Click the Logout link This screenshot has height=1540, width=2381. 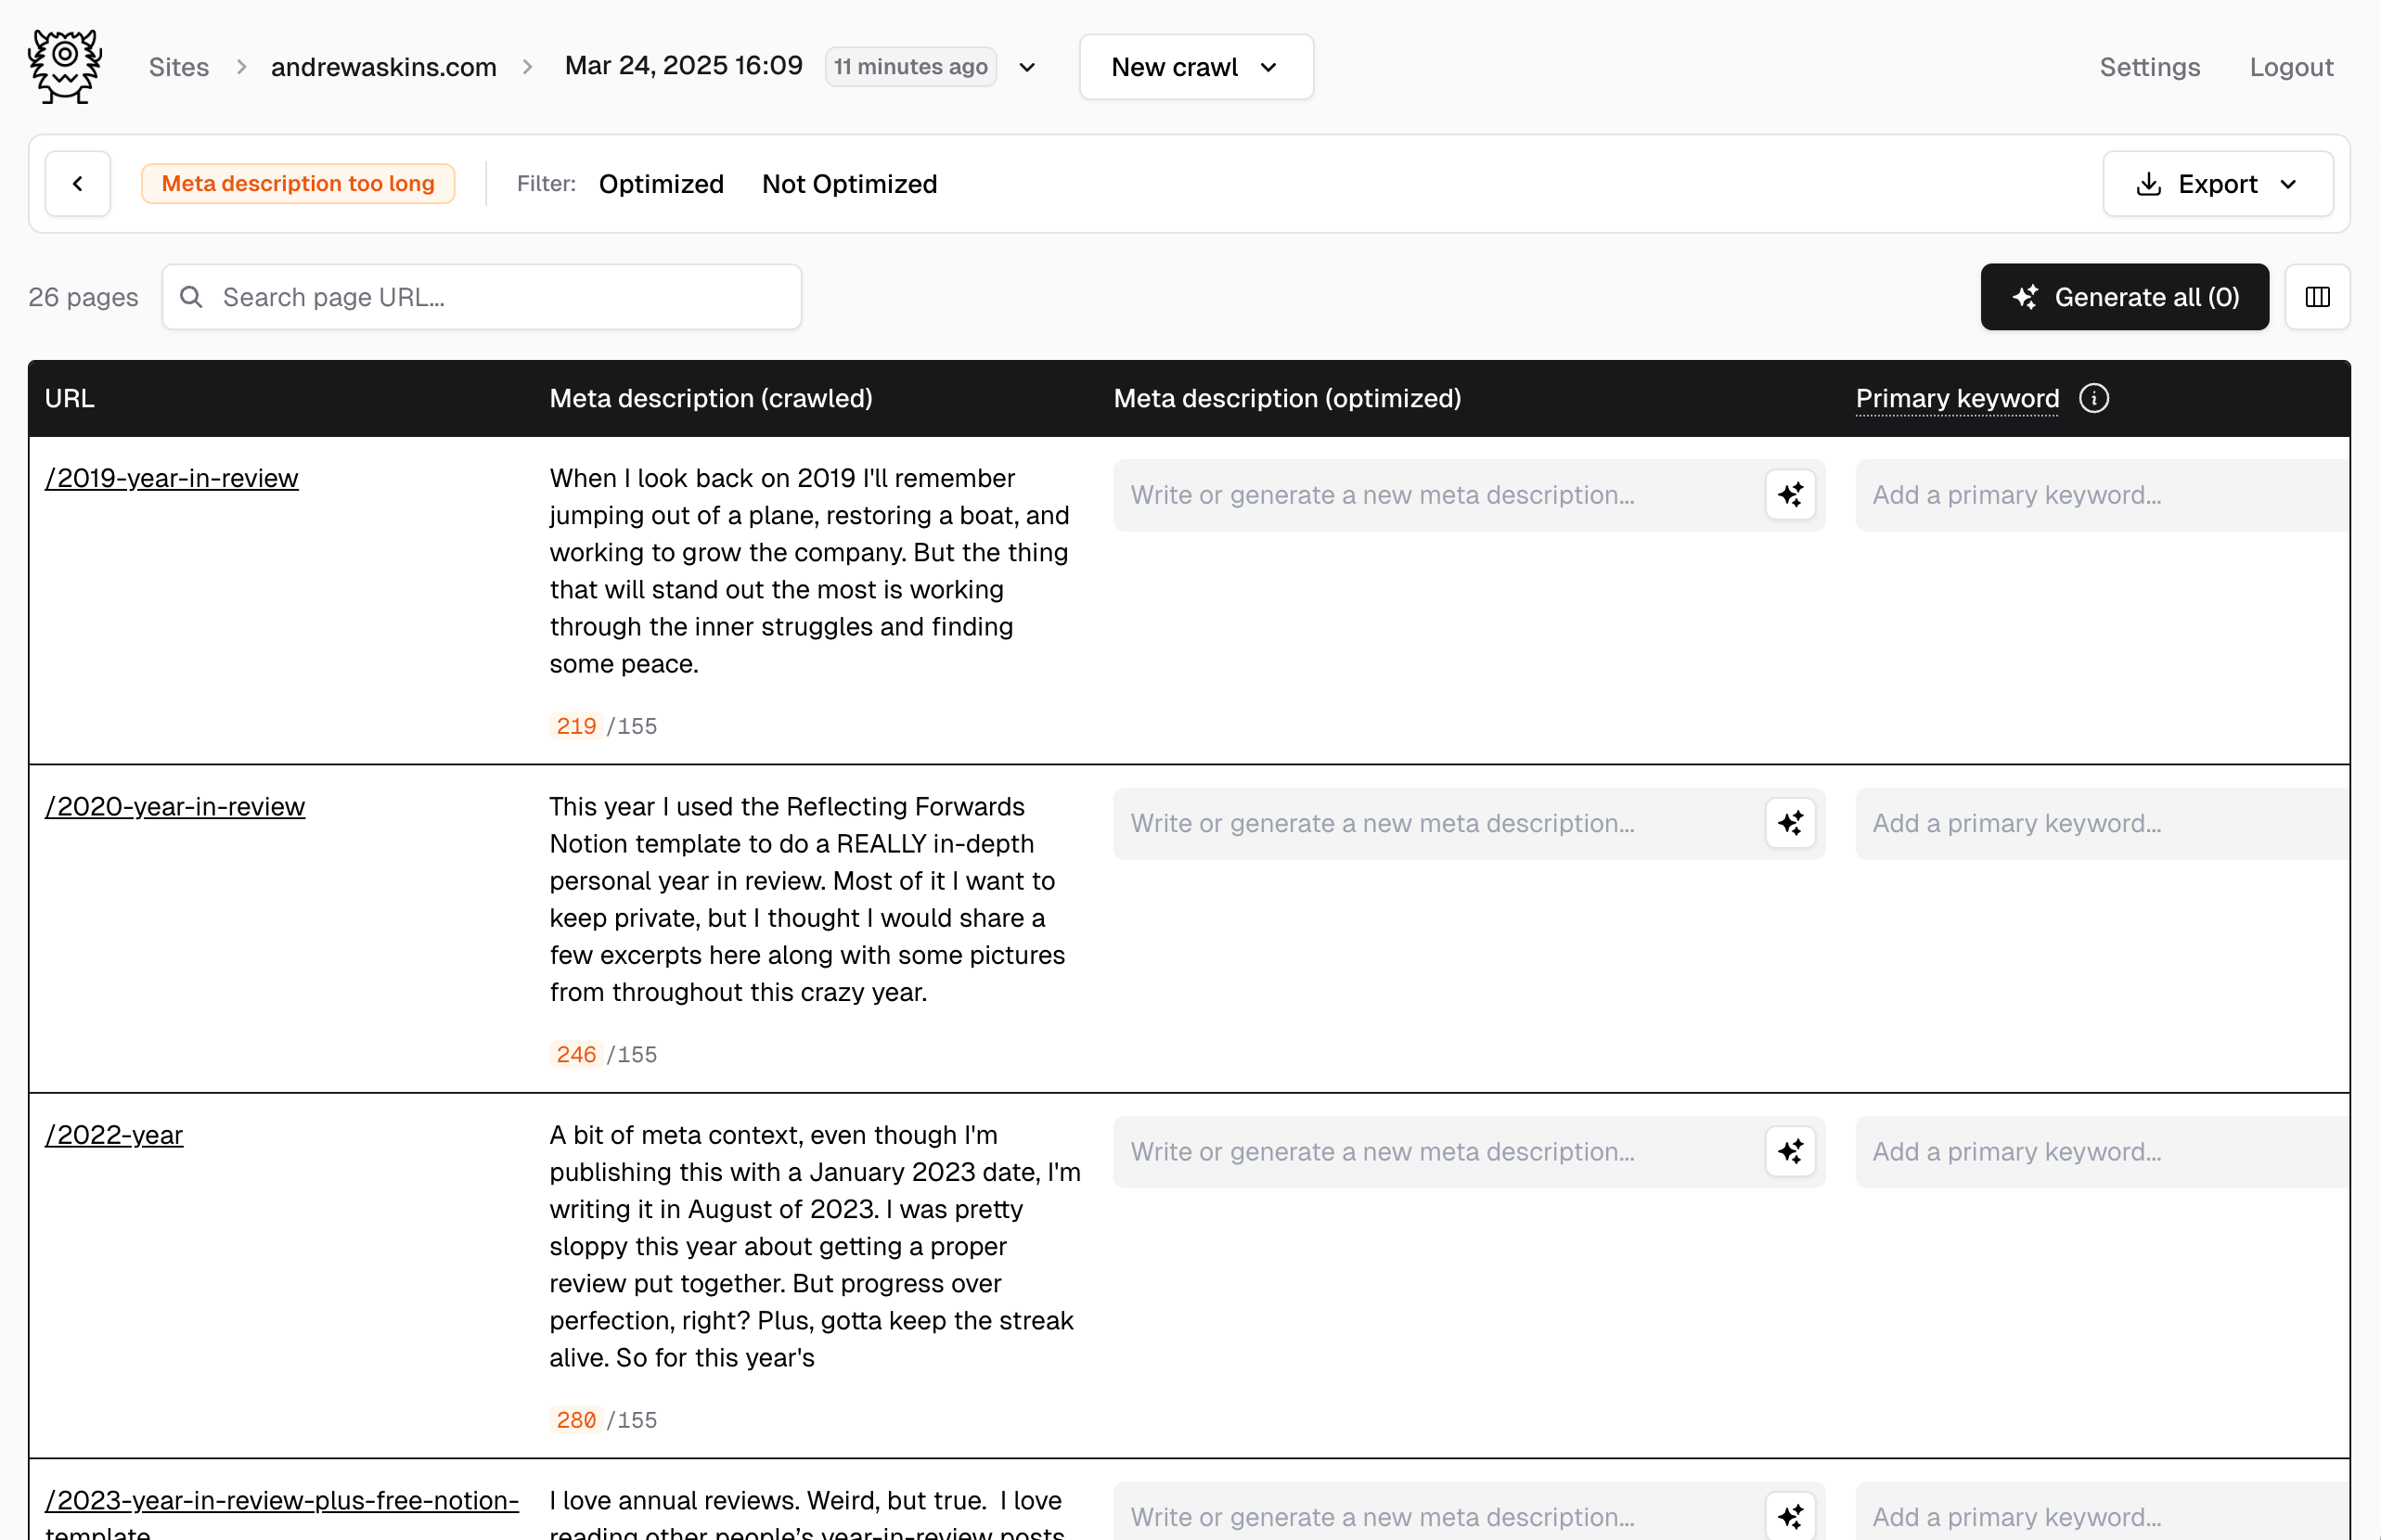[2291, 67]
